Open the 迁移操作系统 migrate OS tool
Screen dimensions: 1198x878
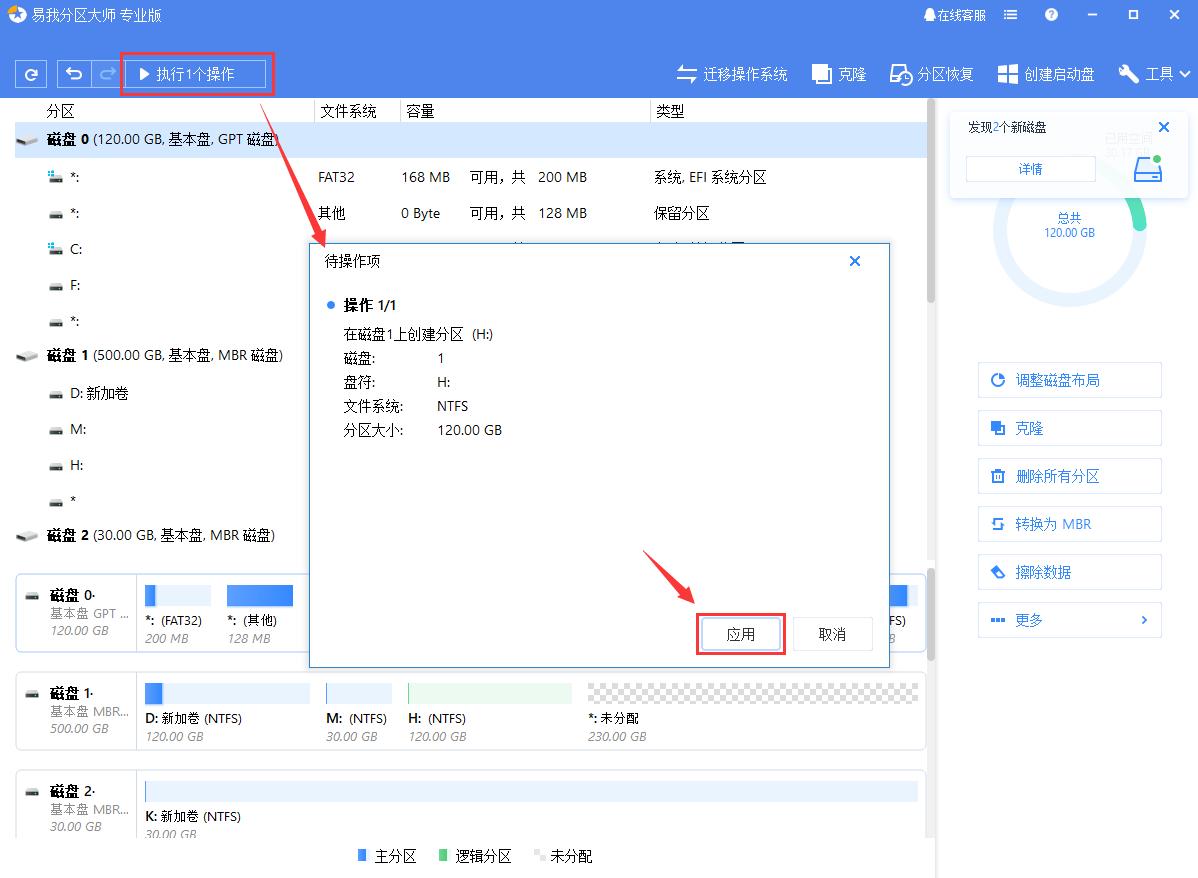coord(733,73)
